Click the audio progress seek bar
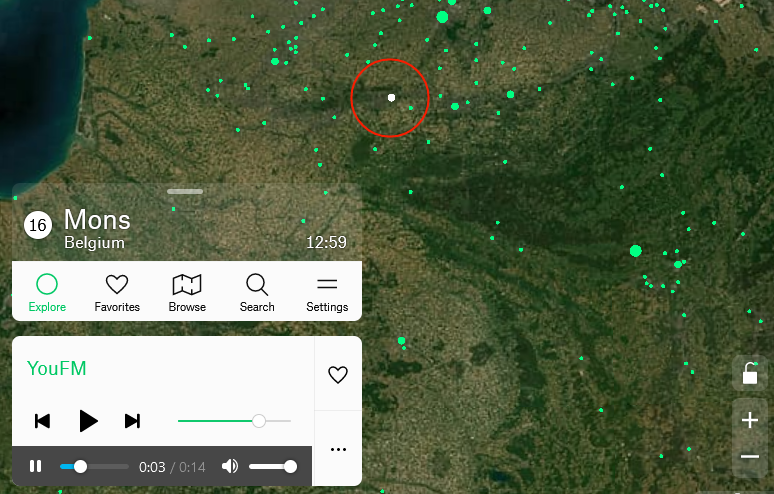 click(x=94, y=466)
